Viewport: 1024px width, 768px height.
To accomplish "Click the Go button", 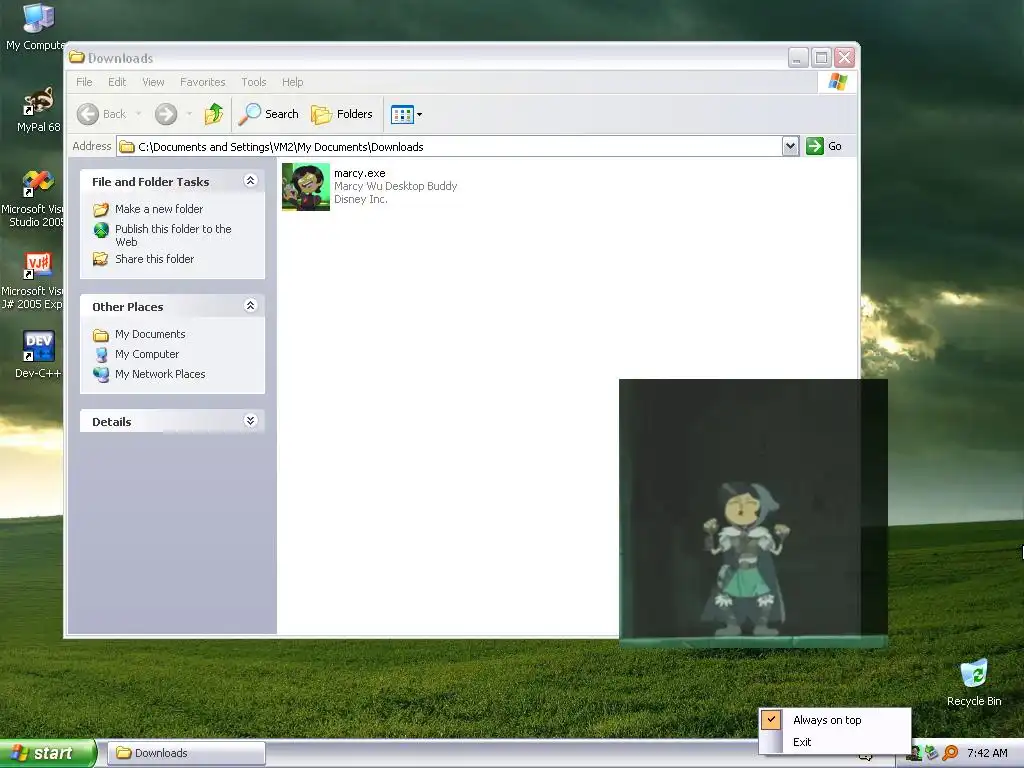I will [x=824, y=146].
